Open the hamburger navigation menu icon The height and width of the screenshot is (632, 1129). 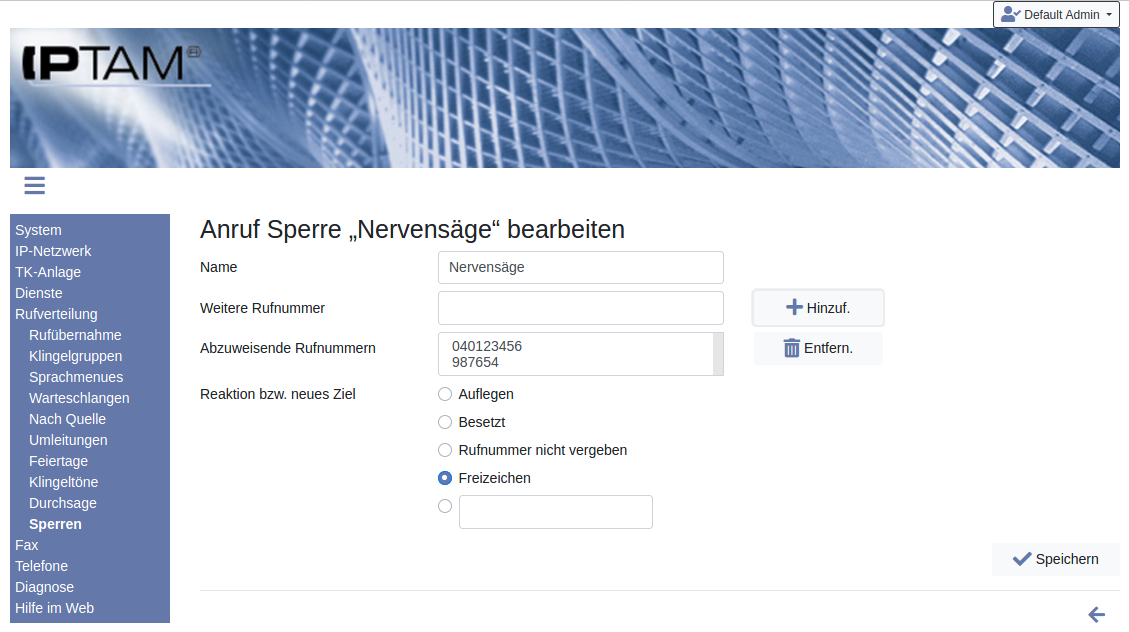coord(35,186)
